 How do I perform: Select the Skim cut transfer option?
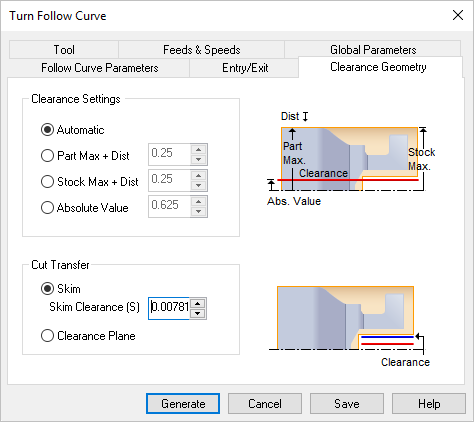pos(61,289)
